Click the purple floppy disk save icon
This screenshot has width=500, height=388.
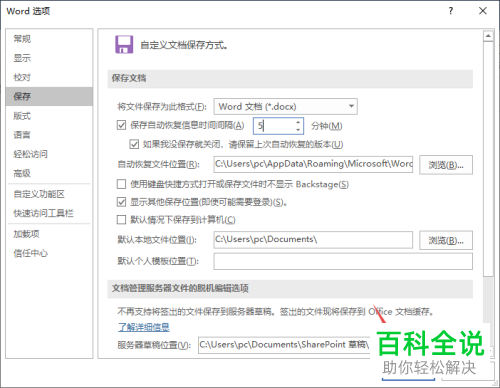pos(124,45)
